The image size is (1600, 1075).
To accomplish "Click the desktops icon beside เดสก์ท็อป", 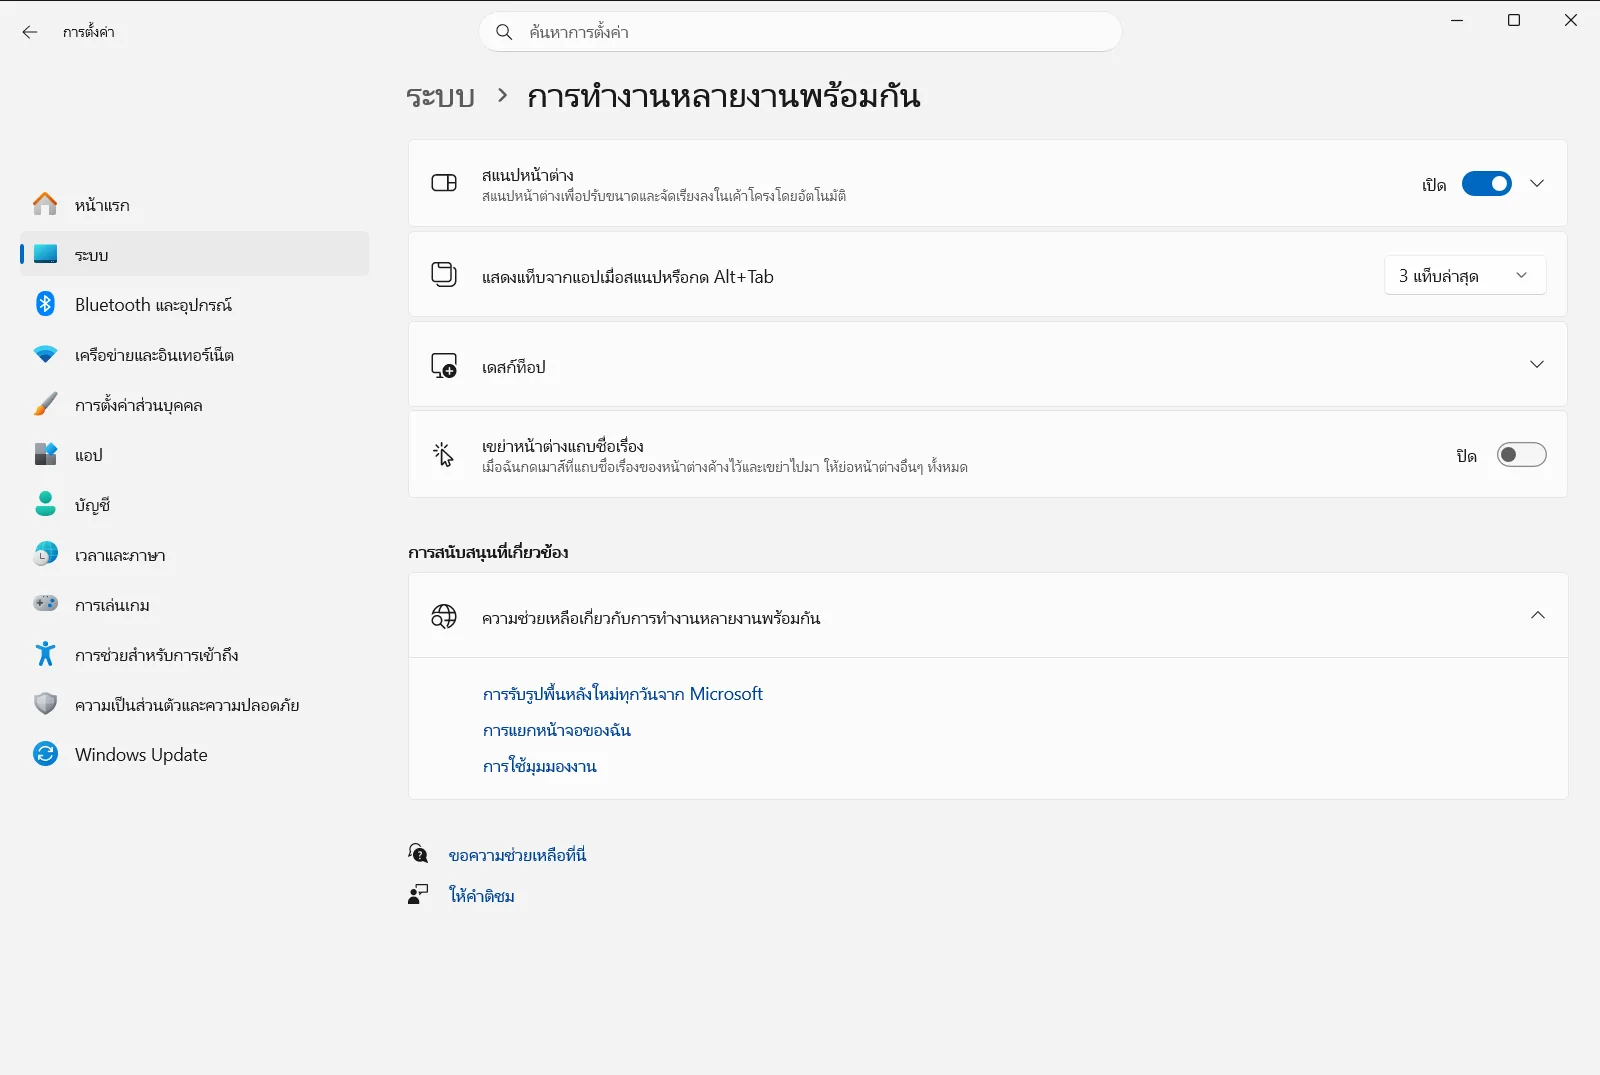I will coord(444,365).
